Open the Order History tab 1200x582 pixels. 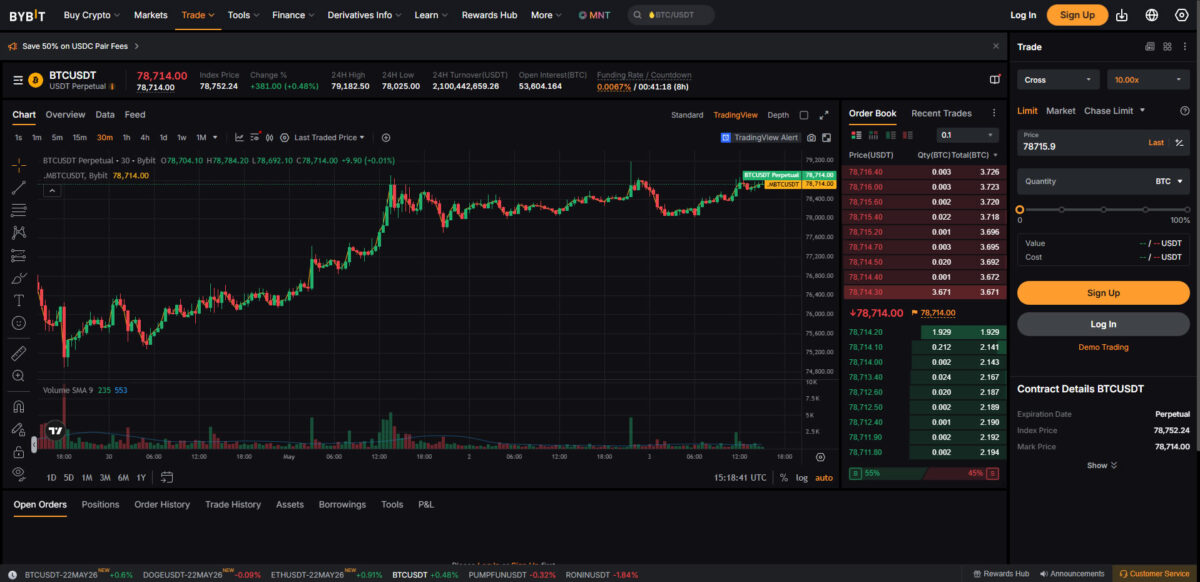click(162, 505)
